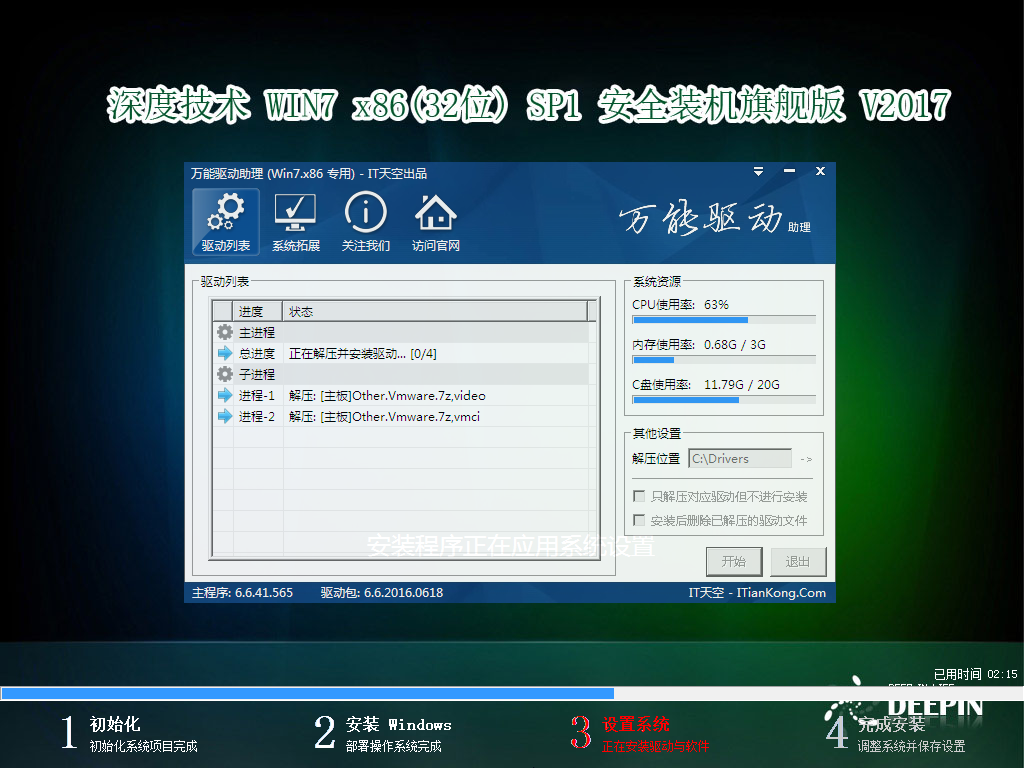
Task: Minimize the 万能驱动助理 window
Action: (790, 171)
